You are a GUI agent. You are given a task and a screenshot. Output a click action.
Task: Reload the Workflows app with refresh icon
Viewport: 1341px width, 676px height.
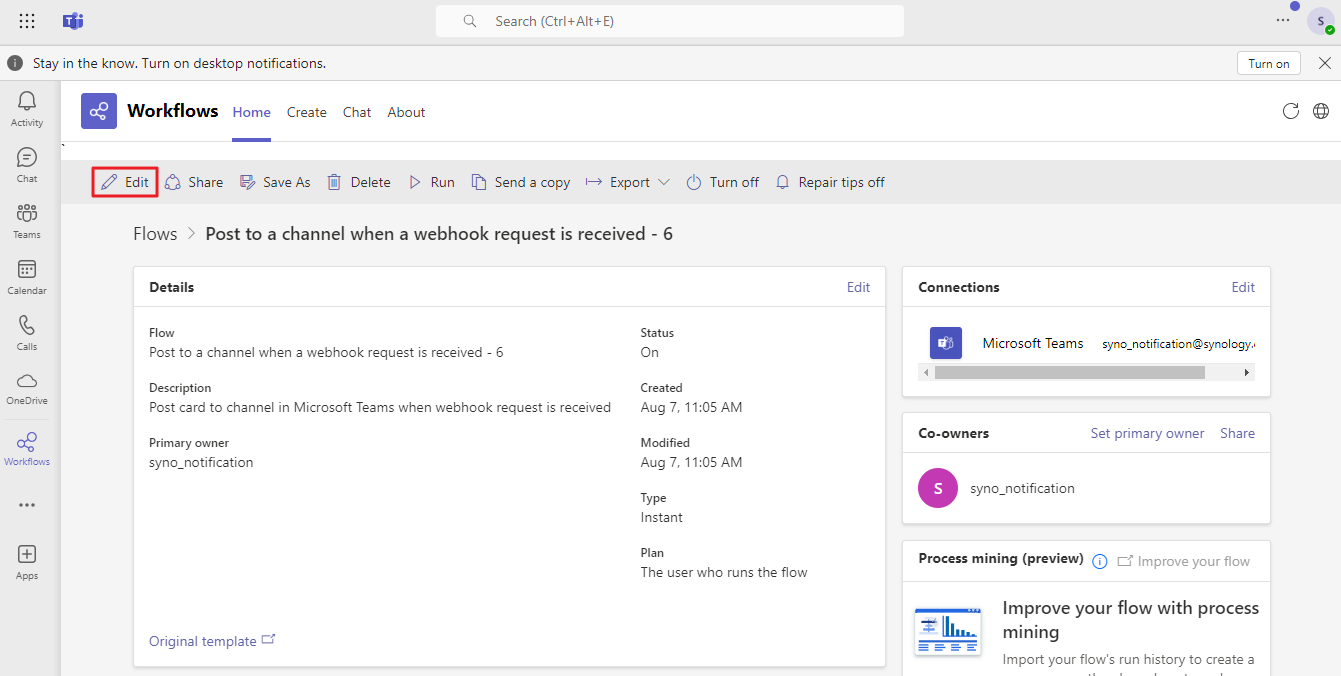pos(1291,111)
